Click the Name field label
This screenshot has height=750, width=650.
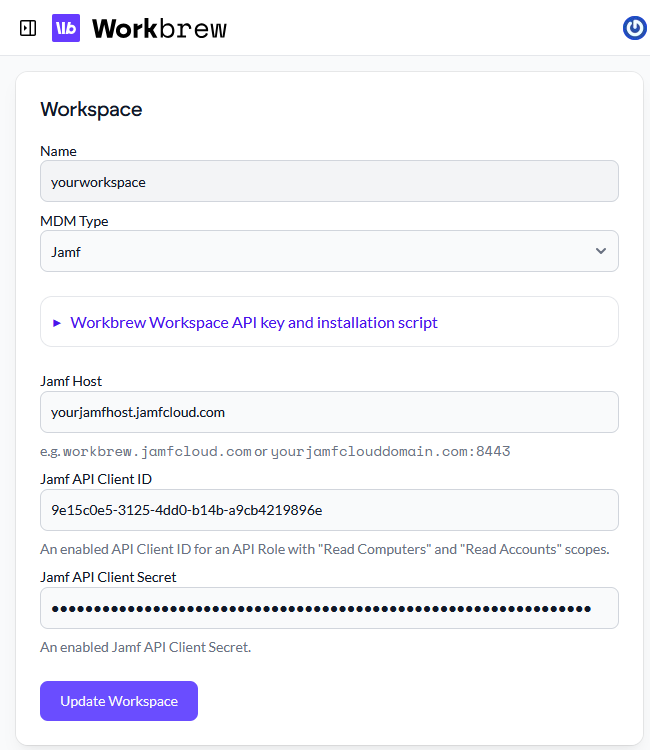(x=58, y=151)
